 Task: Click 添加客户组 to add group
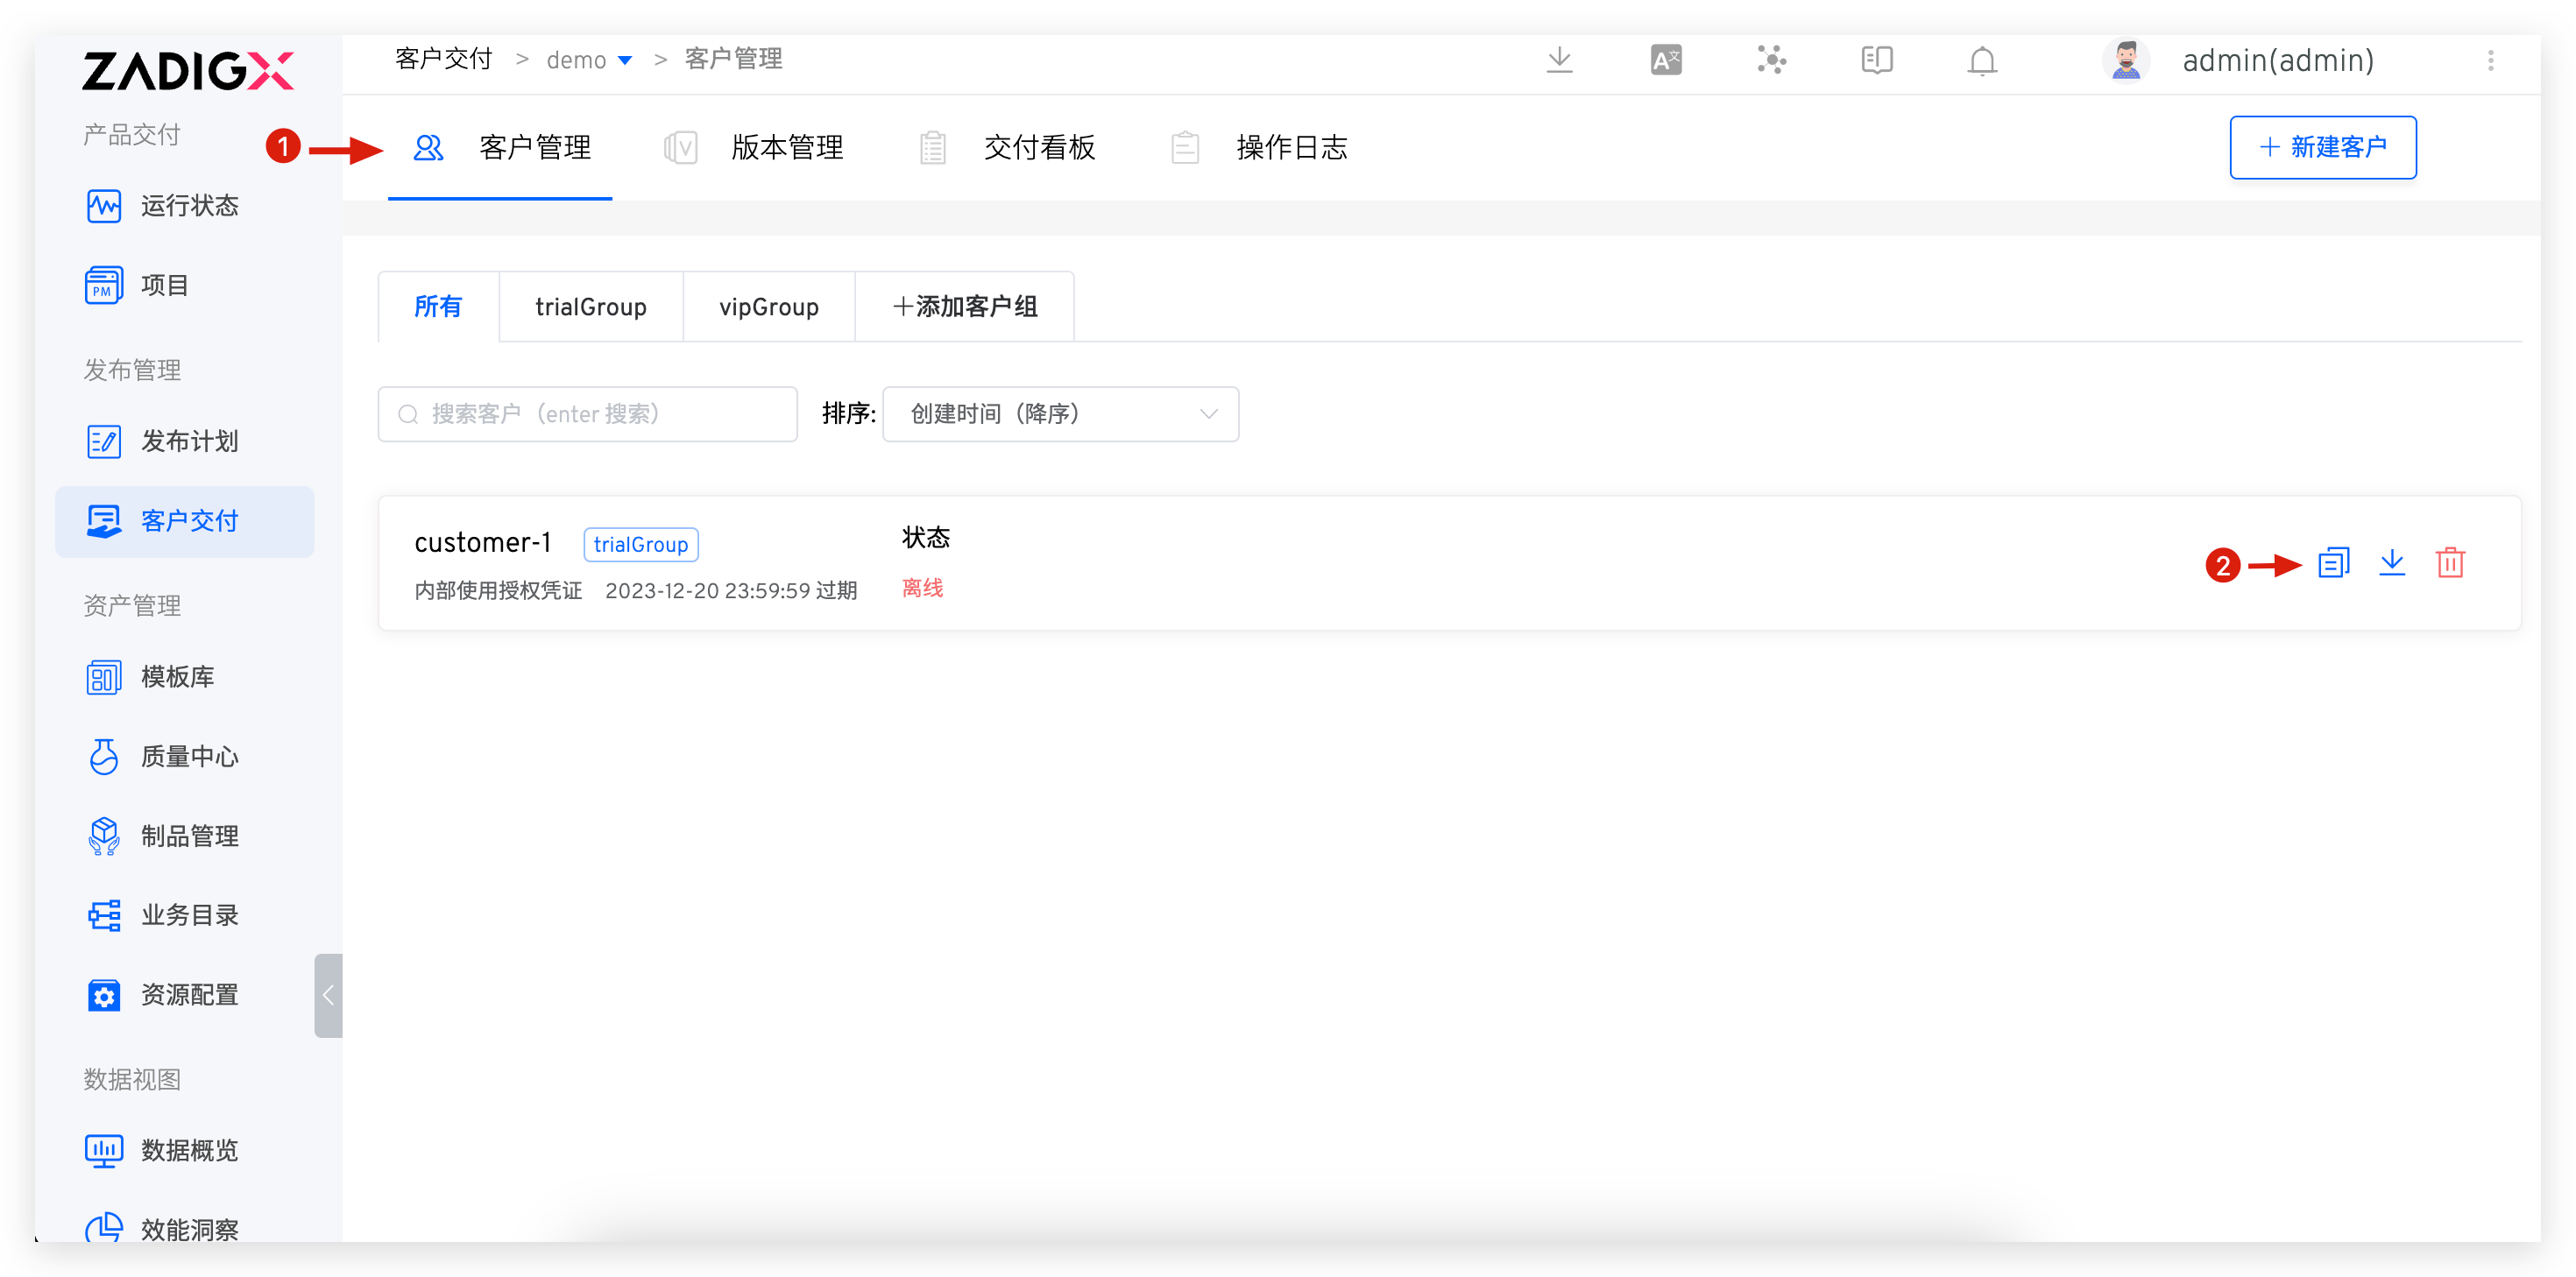(964, 307)
